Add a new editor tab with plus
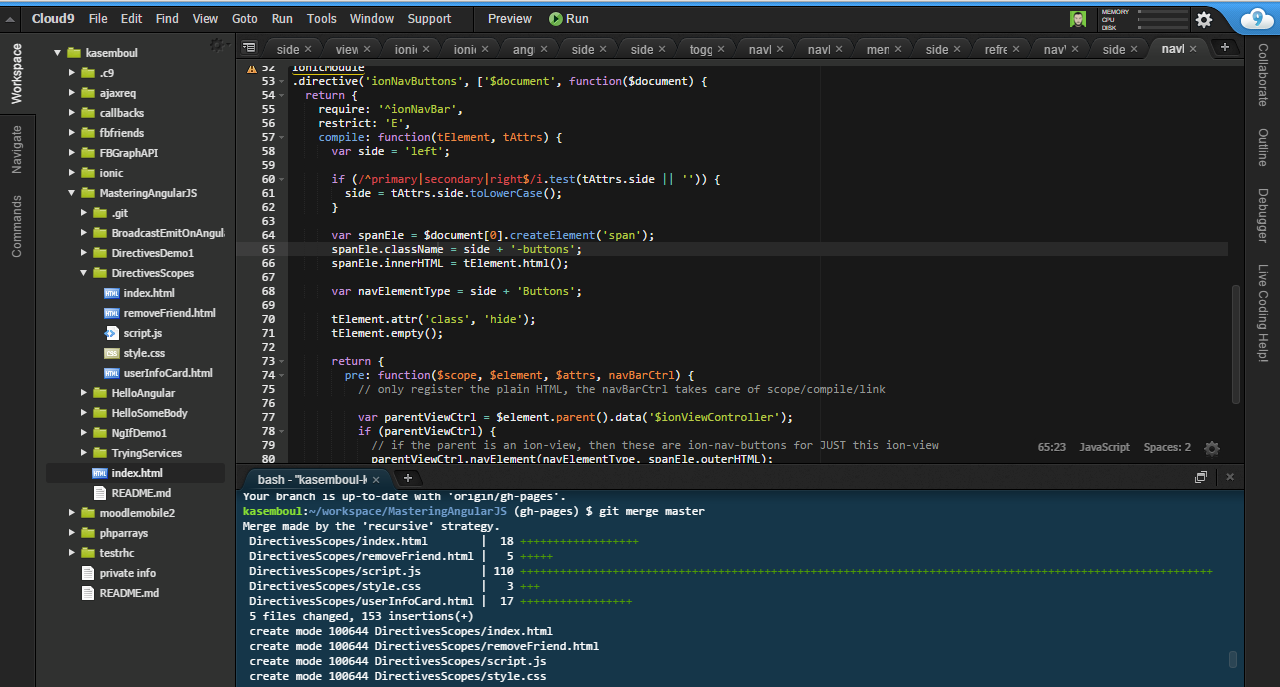Screen dimensions: 1280x687 (1224, 47)
